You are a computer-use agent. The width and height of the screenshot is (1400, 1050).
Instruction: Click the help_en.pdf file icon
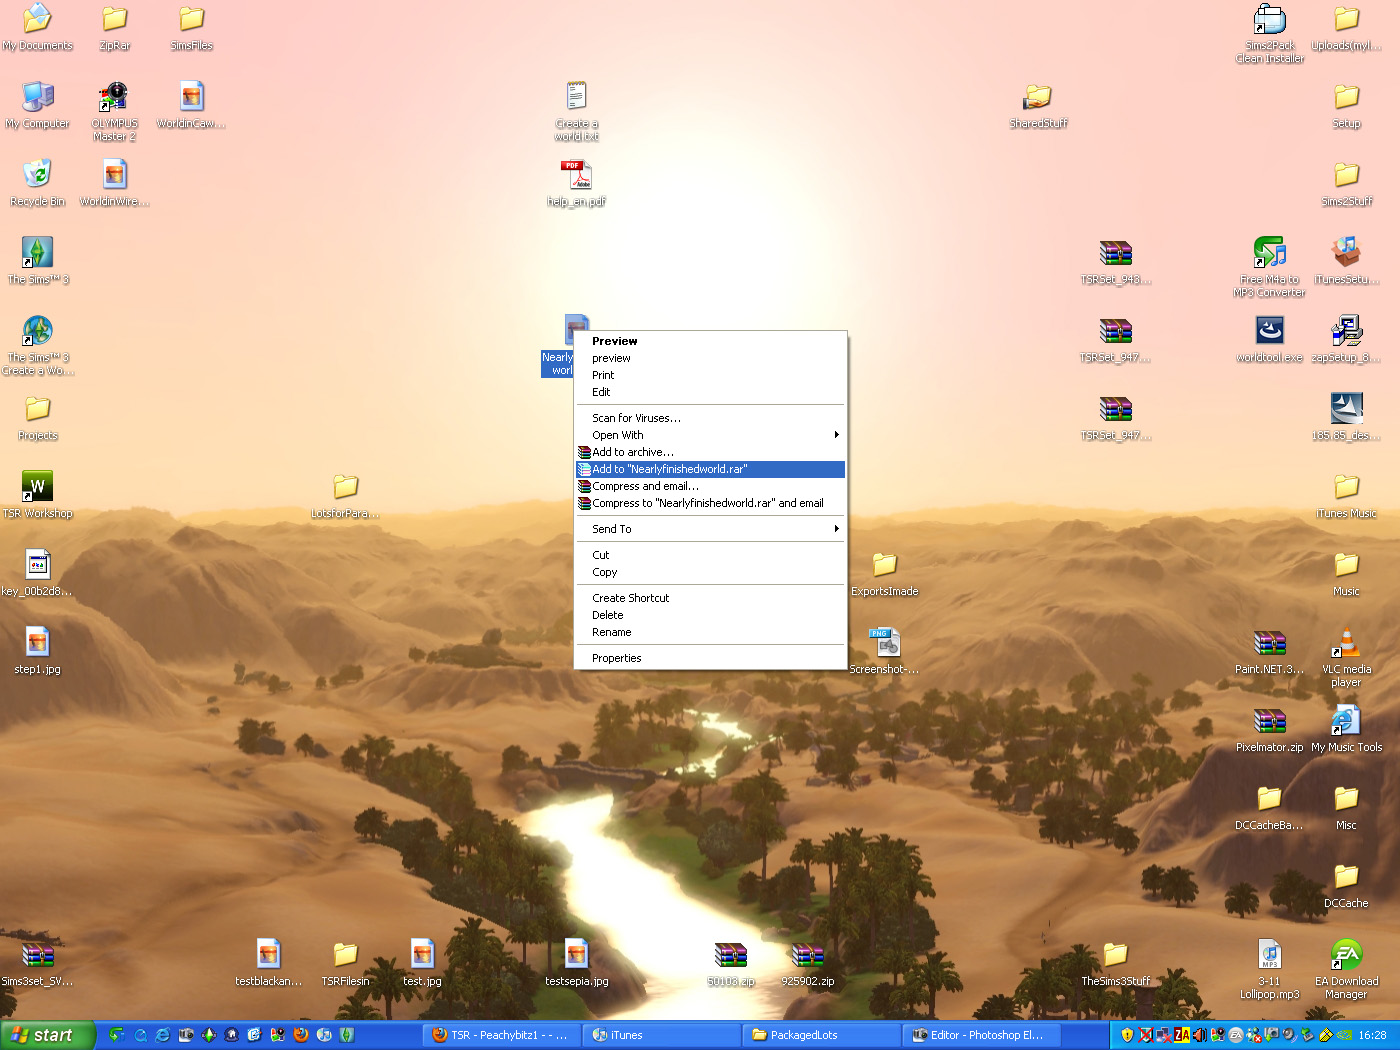pos(576,176)
